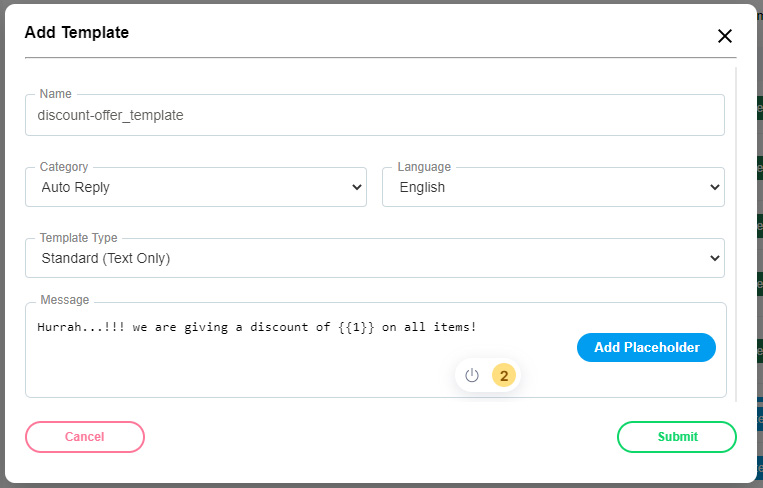This screenshot has height=488, width=763.
Task: Open the Language select showing English
Action: tap(553, 187)
